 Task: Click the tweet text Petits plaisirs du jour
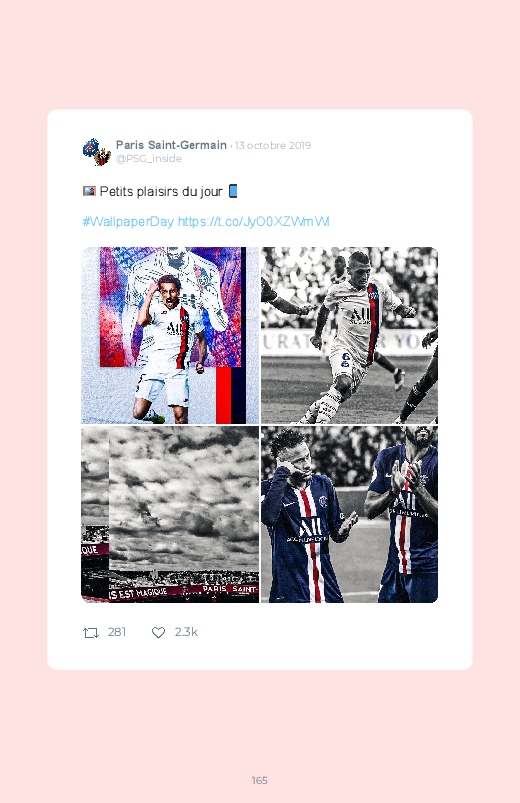click(161, 192)
